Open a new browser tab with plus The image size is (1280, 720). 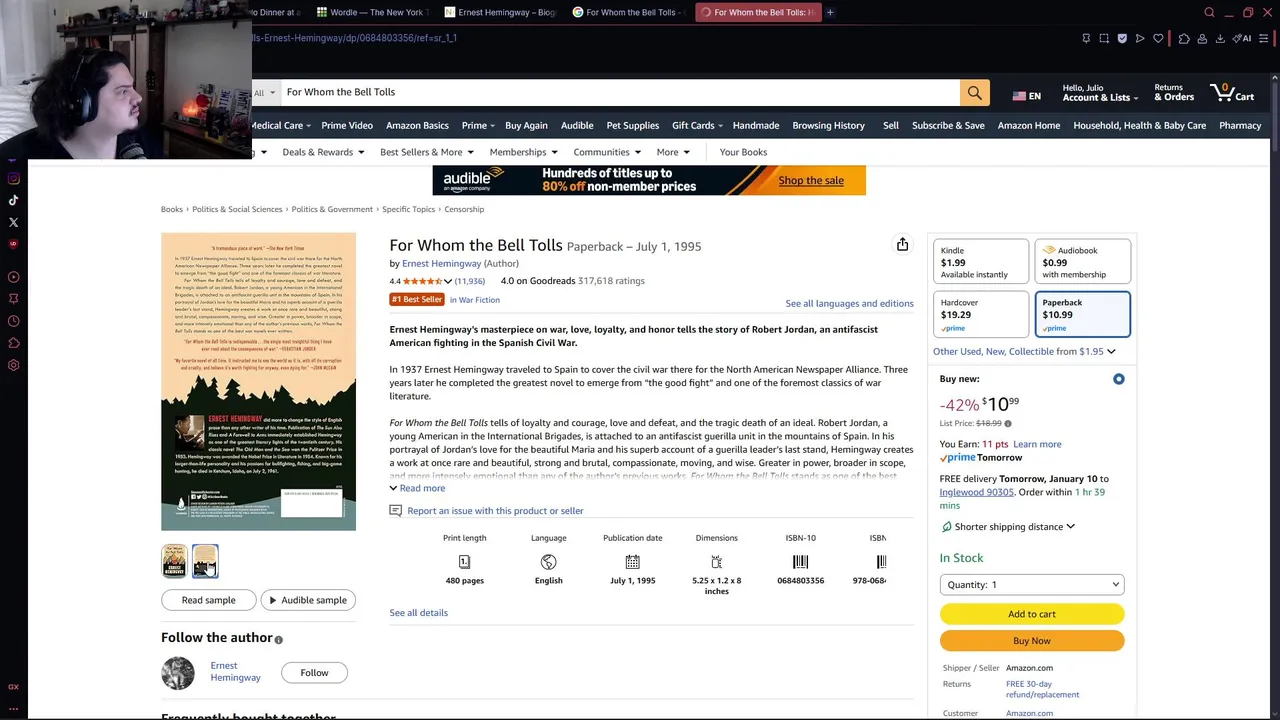pos(830,12)
